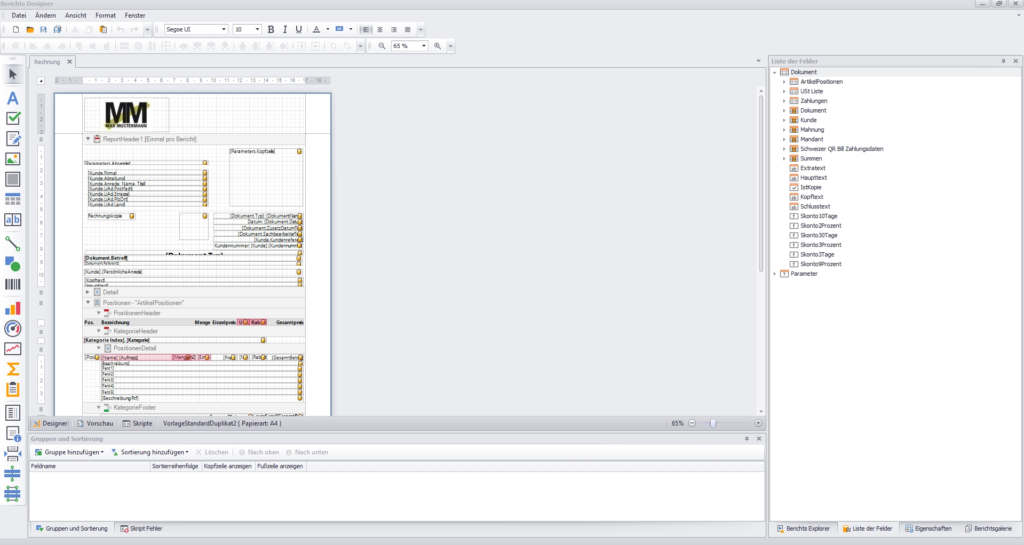Expand the Detail band
This screenshot has height=545, width=1024.
[x=88, y=292]
